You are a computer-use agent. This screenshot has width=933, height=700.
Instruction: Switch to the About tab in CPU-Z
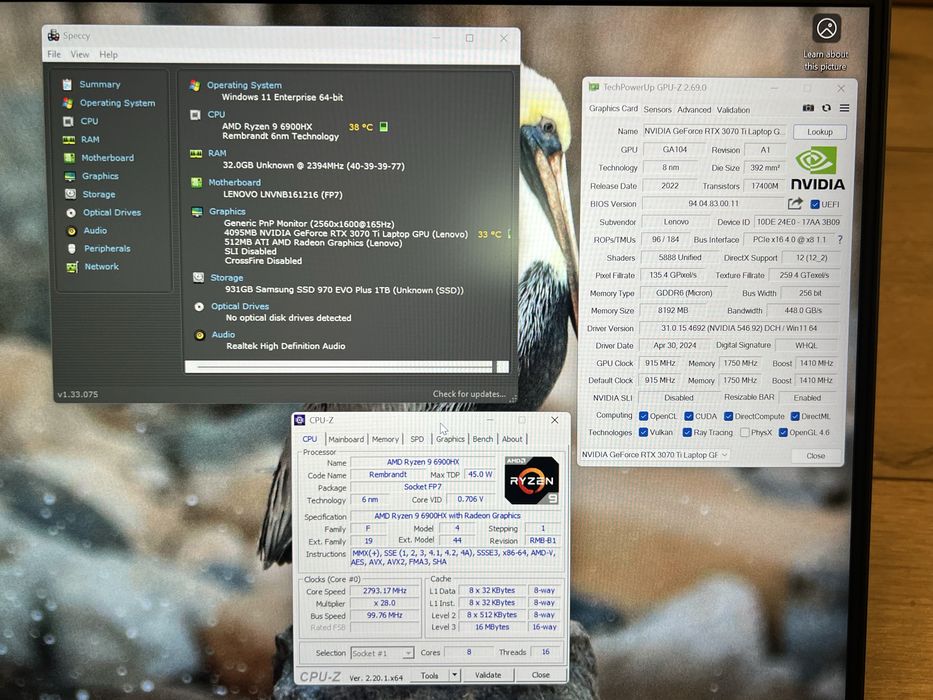coord(512,439)
